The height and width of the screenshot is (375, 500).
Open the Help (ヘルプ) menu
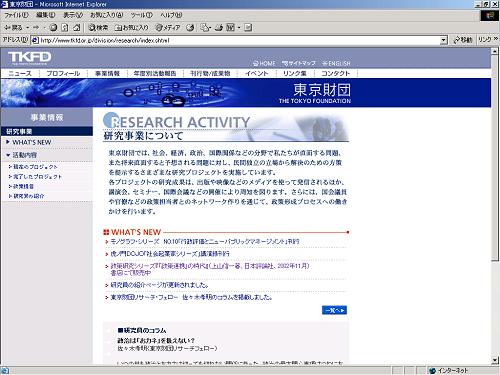(171, 15)
